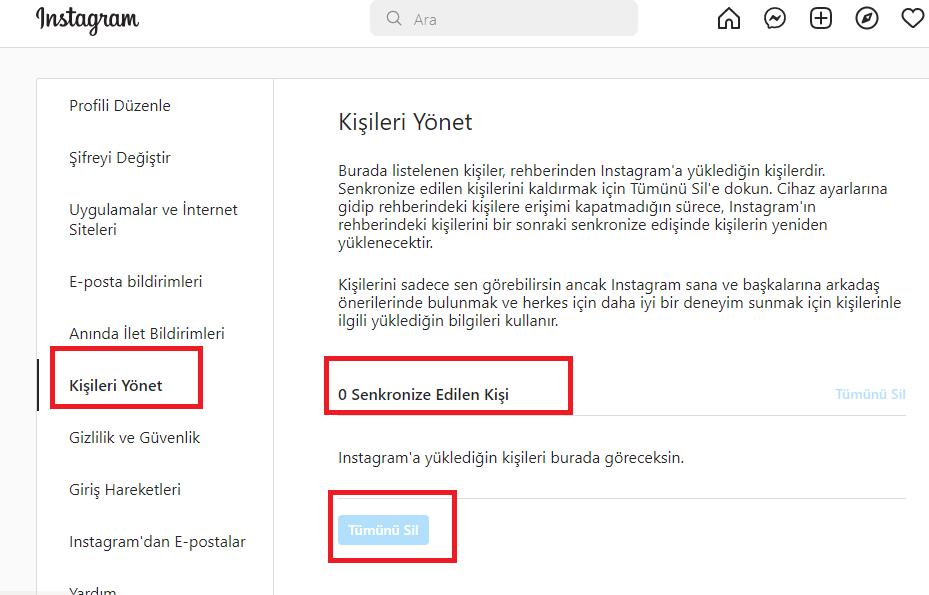
Task: Open Şifreyi Değiştir settings
Action: pos(120,158)
